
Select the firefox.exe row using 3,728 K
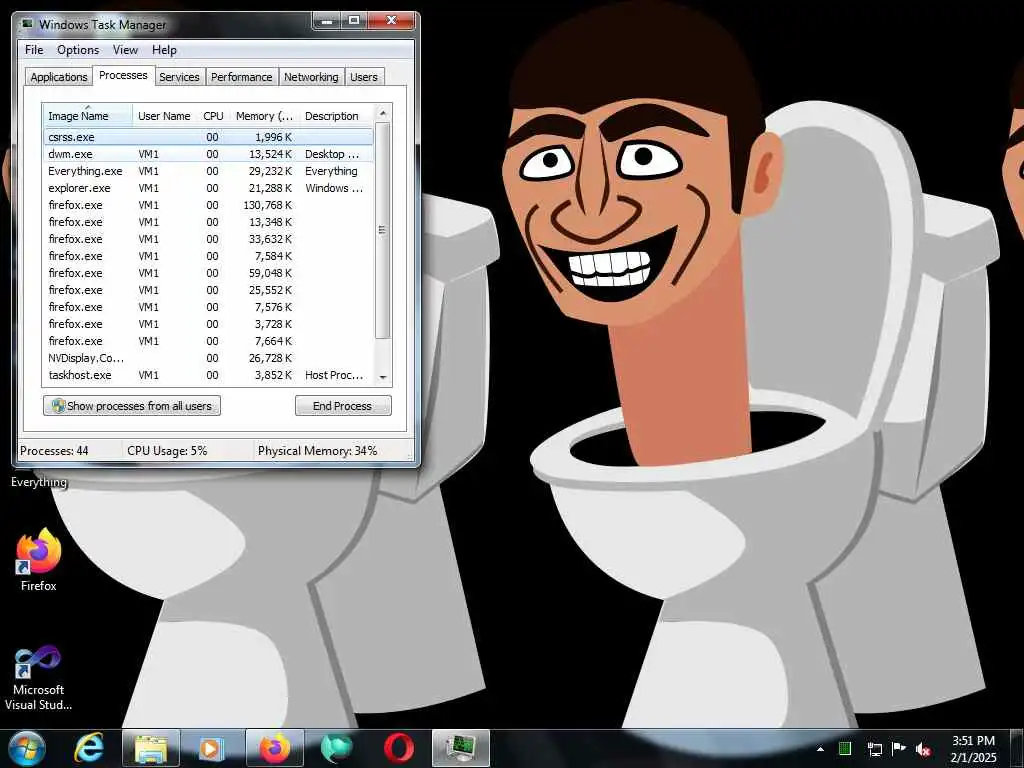point(208,324)
